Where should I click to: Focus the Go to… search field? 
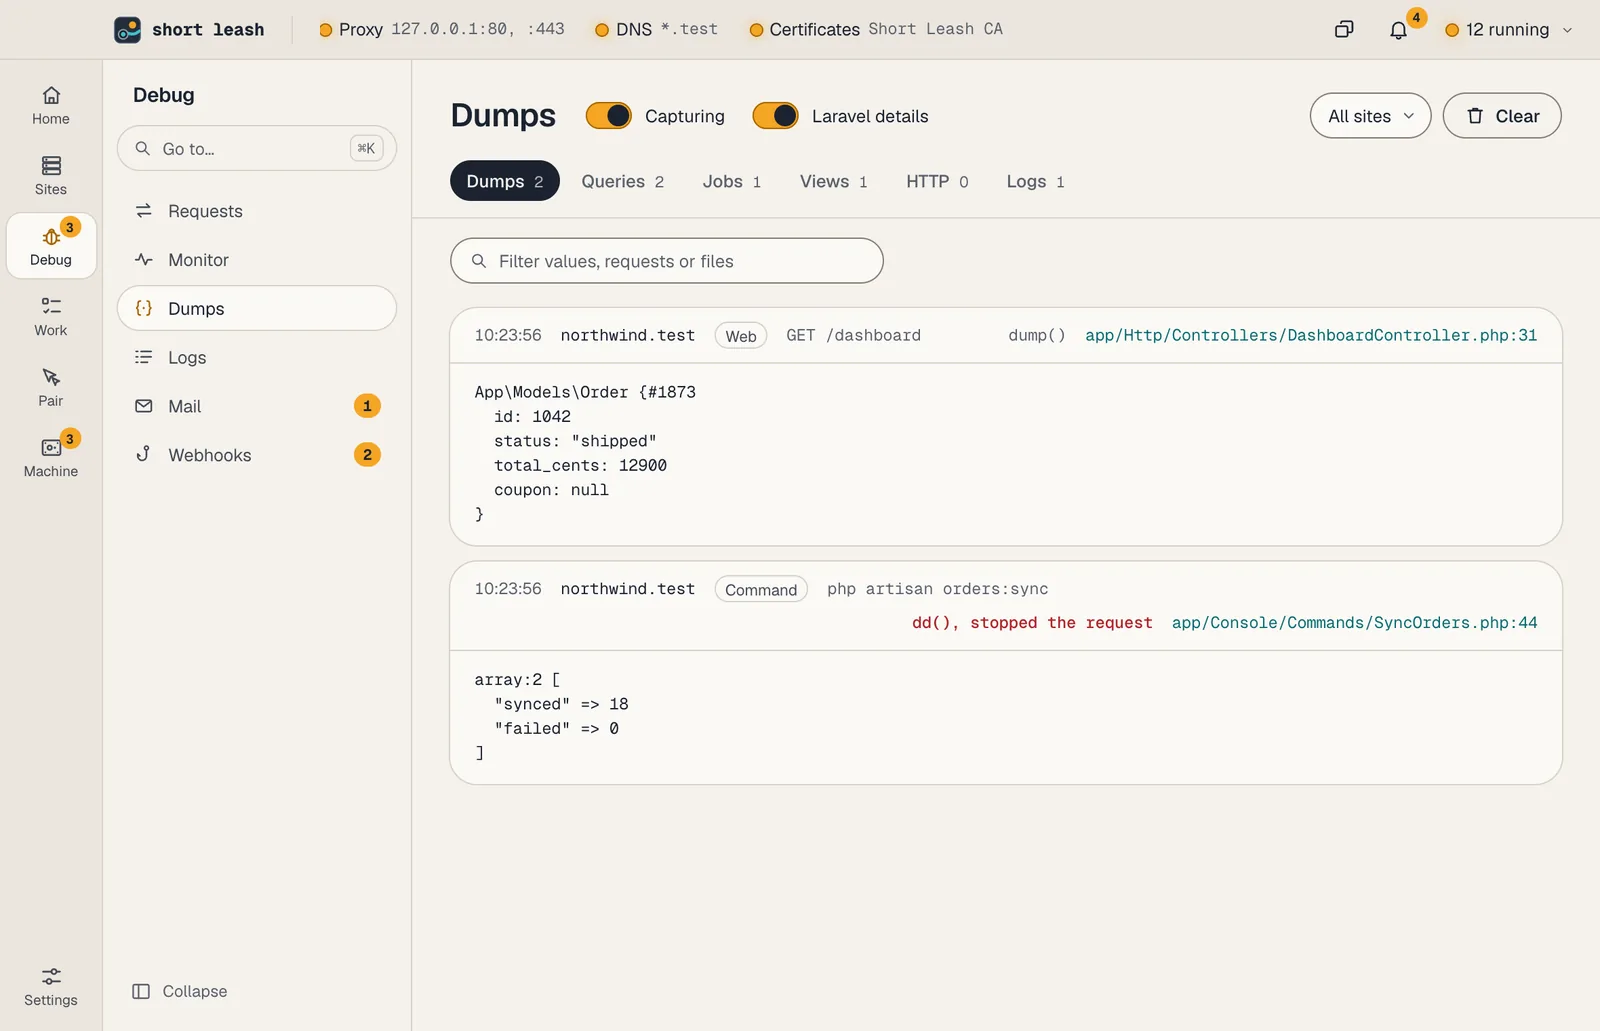click(257, 148)
